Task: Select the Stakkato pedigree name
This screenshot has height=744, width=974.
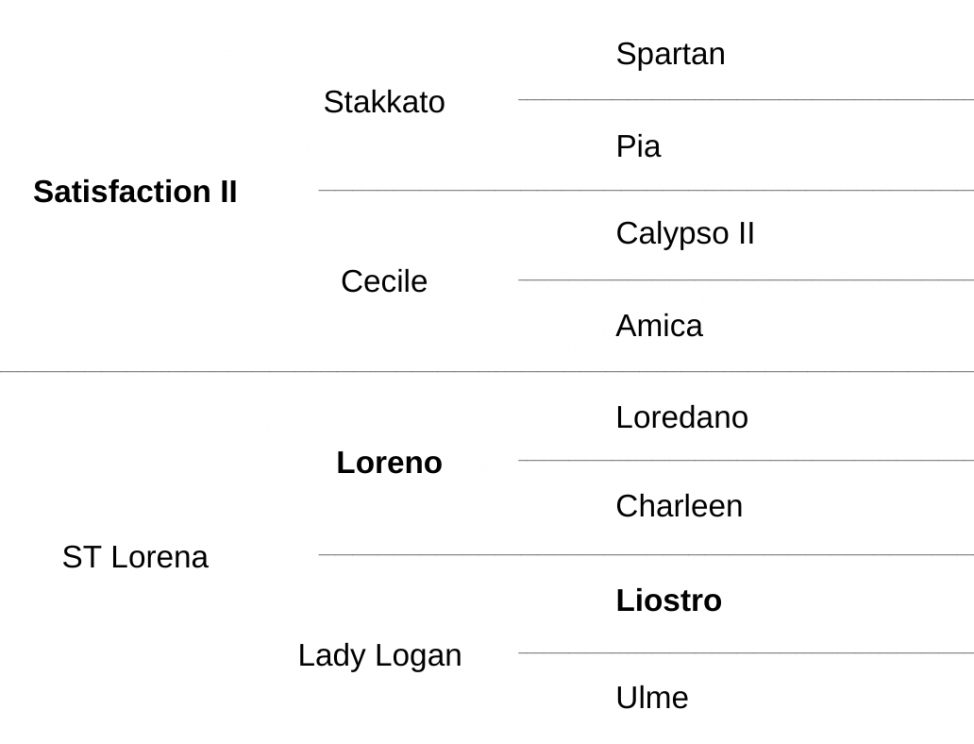Action: point(385,102)
